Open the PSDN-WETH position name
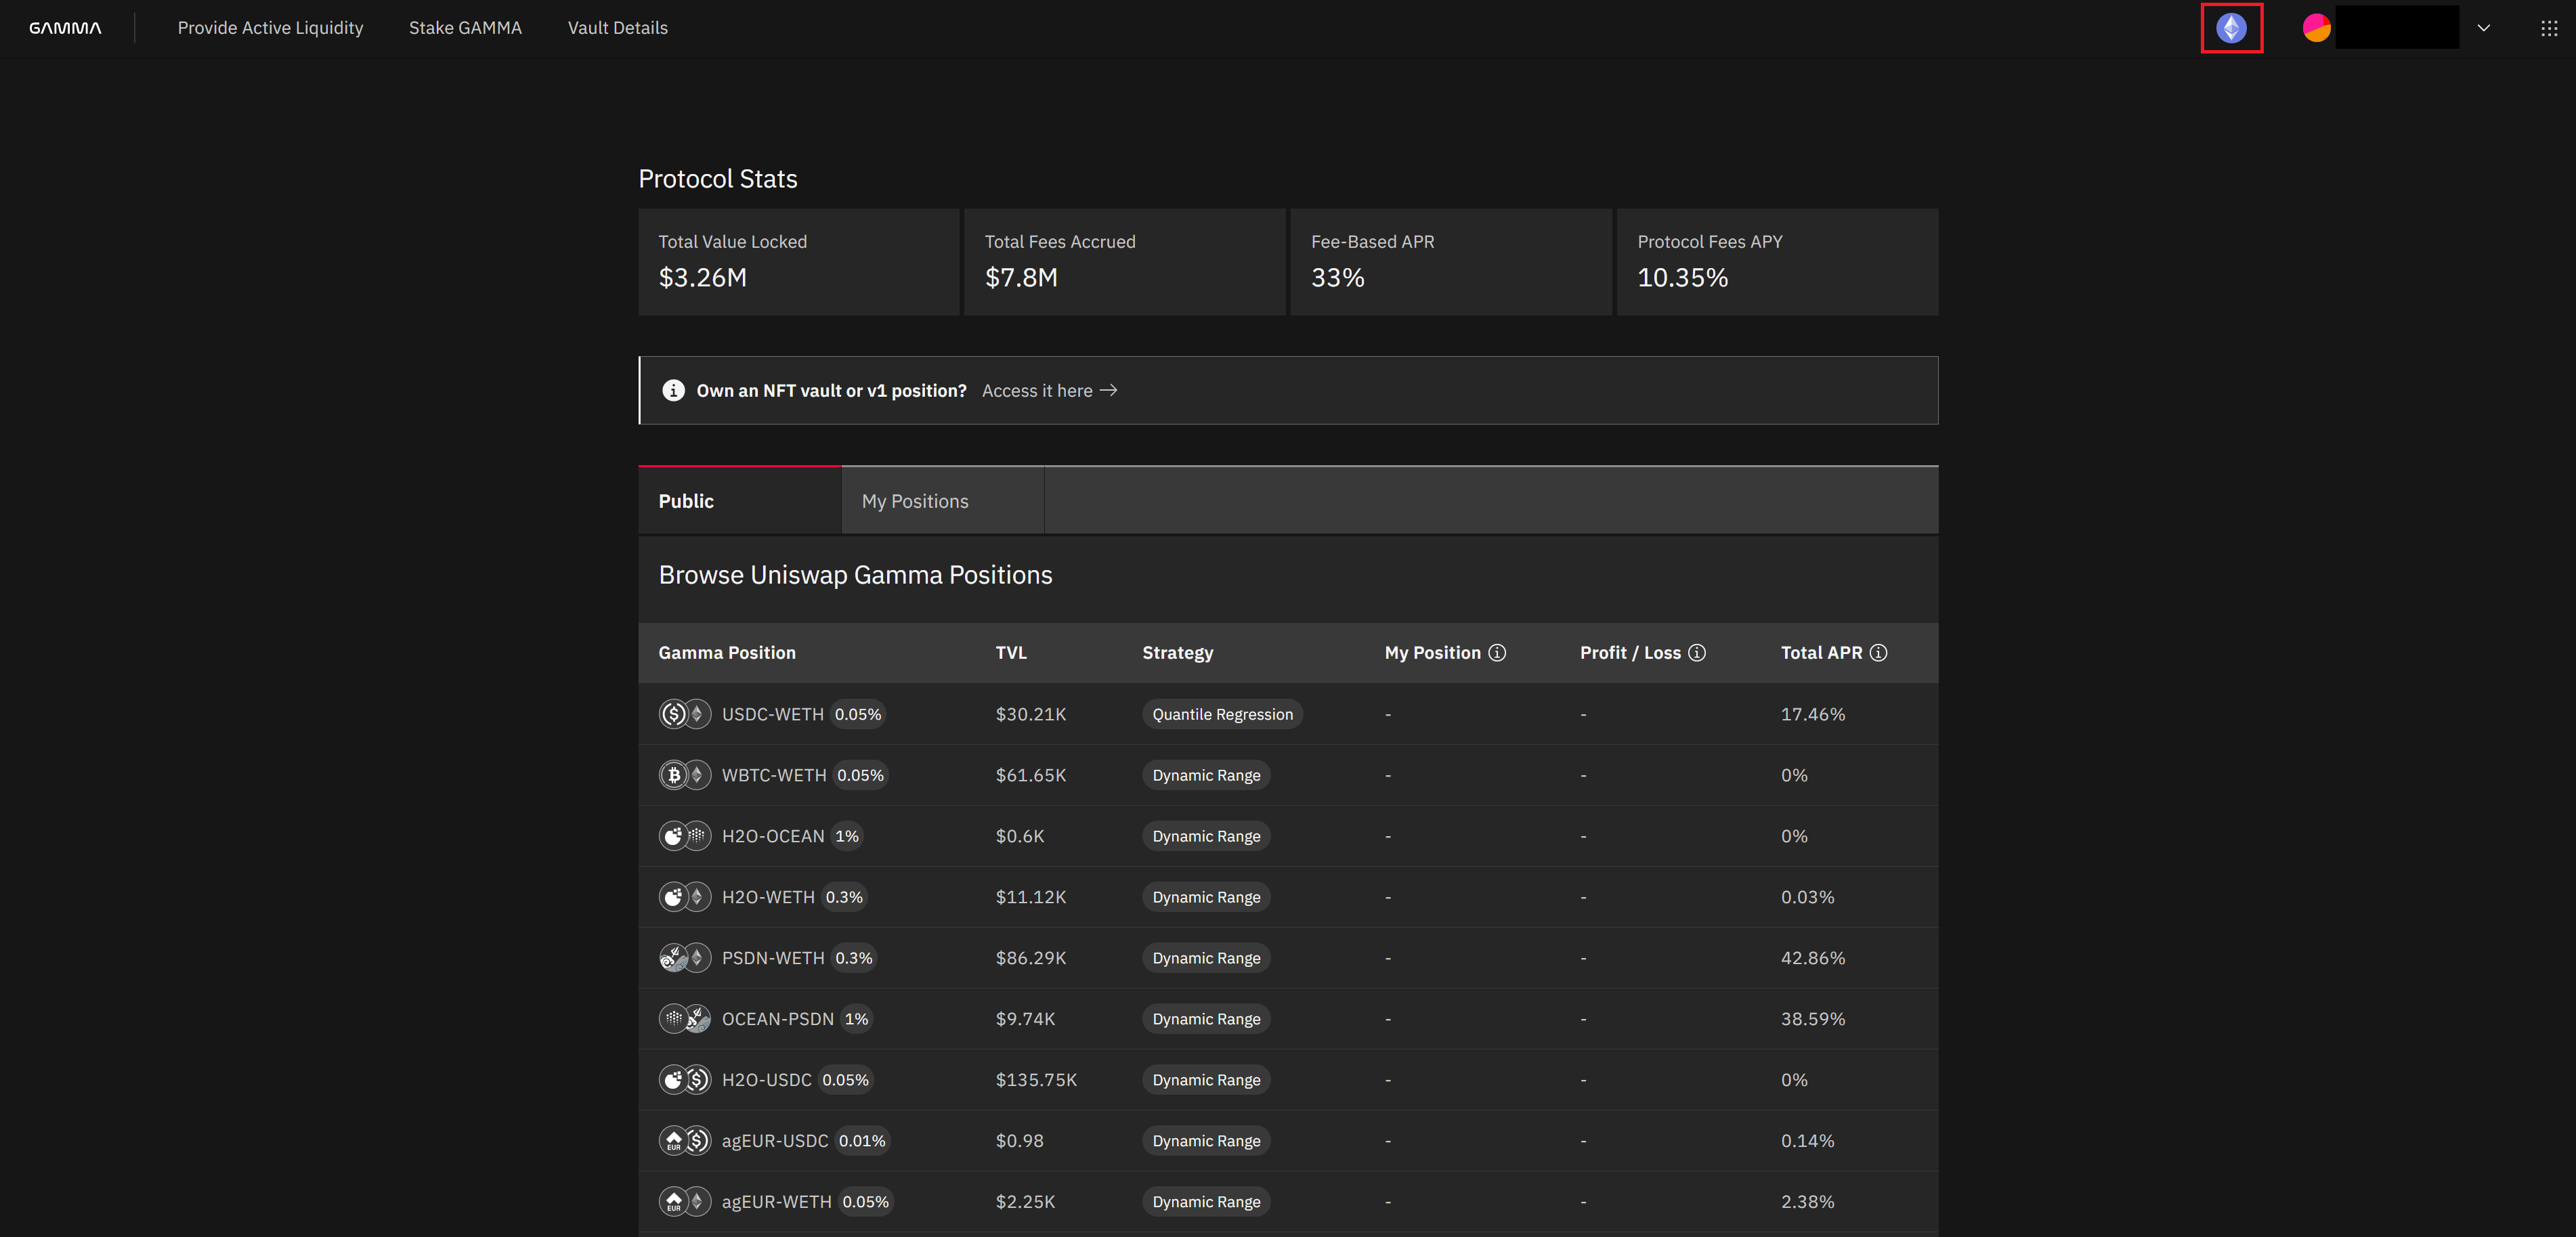 (773, 958)
